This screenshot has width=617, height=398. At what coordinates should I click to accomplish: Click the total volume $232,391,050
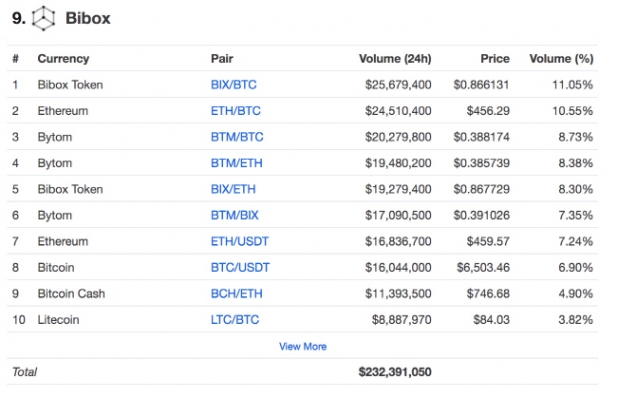(395, 372)
